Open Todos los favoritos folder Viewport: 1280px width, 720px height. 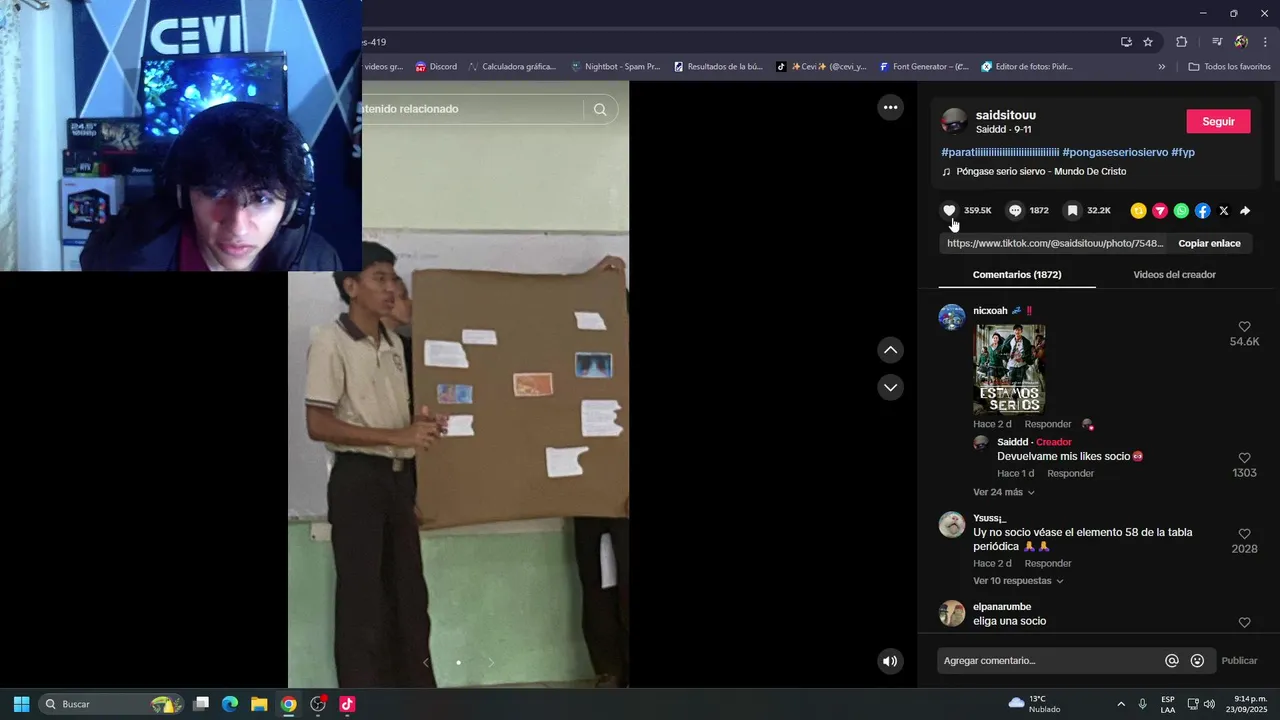click(1229, 67)
